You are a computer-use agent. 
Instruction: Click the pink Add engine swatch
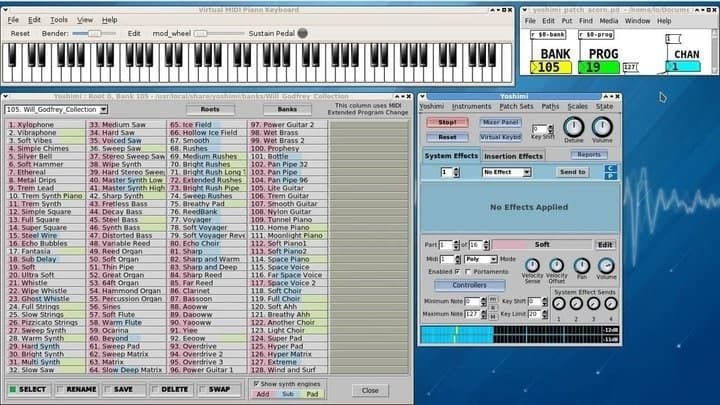coord(262,394)
